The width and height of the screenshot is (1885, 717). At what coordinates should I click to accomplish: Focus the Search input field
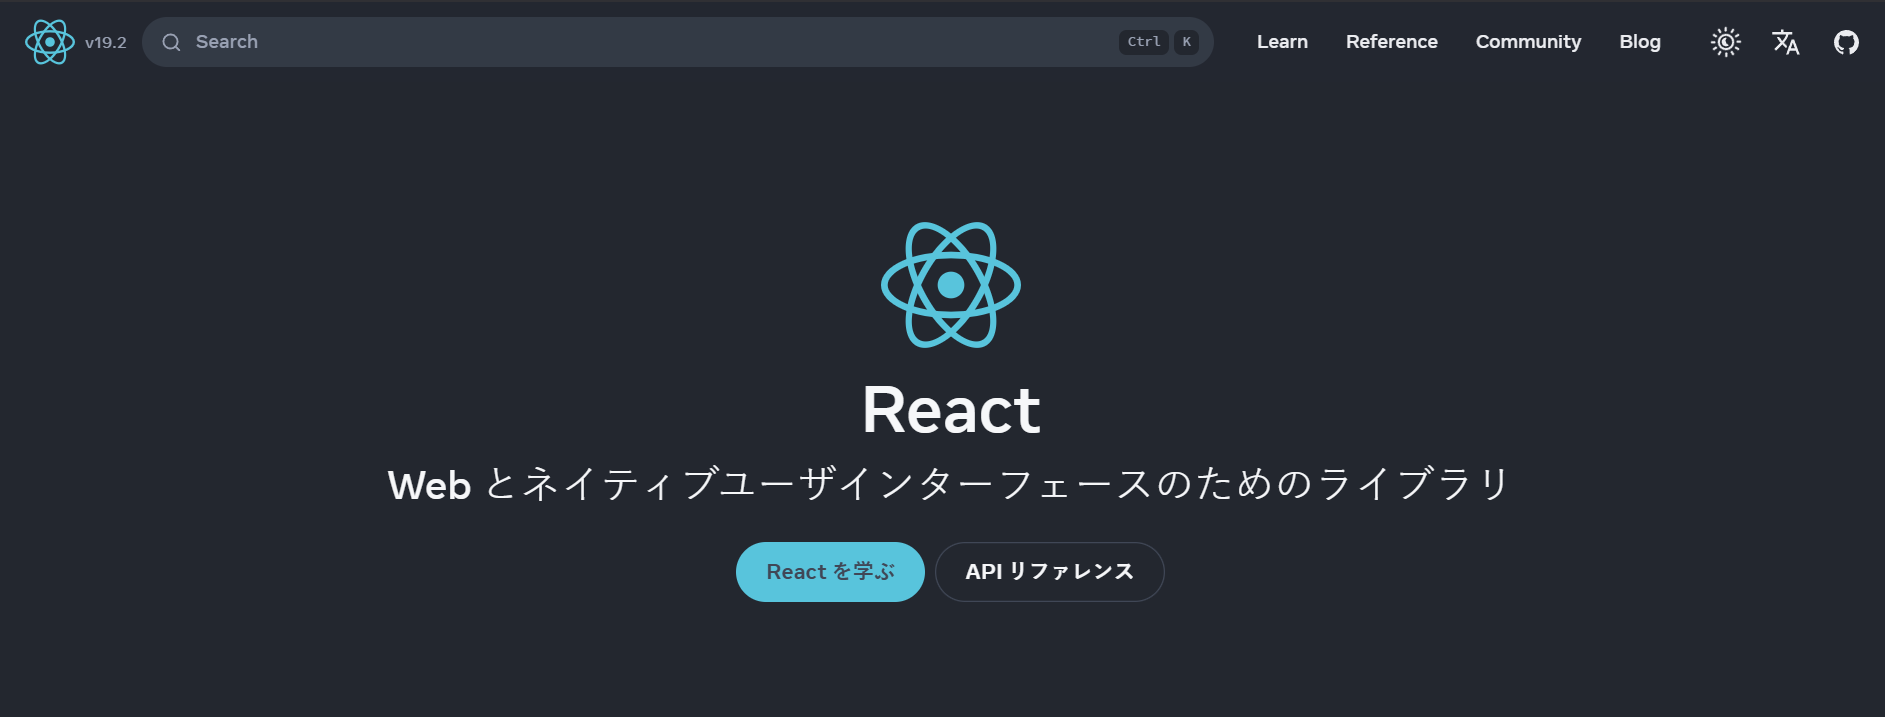coord(678,42)
